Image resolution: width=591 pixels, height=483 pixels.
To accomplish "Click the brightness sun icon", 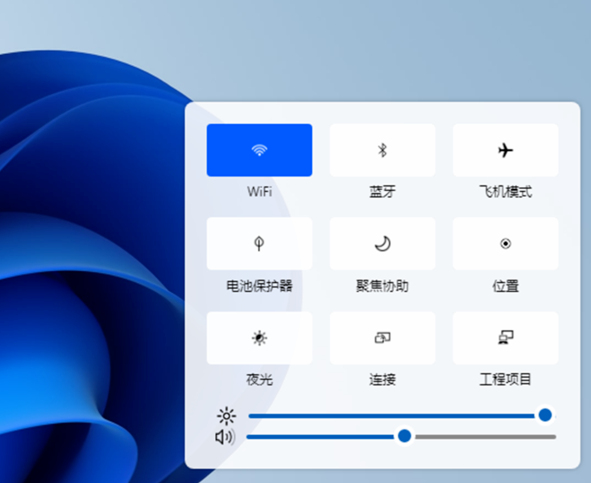I will 227,416.
